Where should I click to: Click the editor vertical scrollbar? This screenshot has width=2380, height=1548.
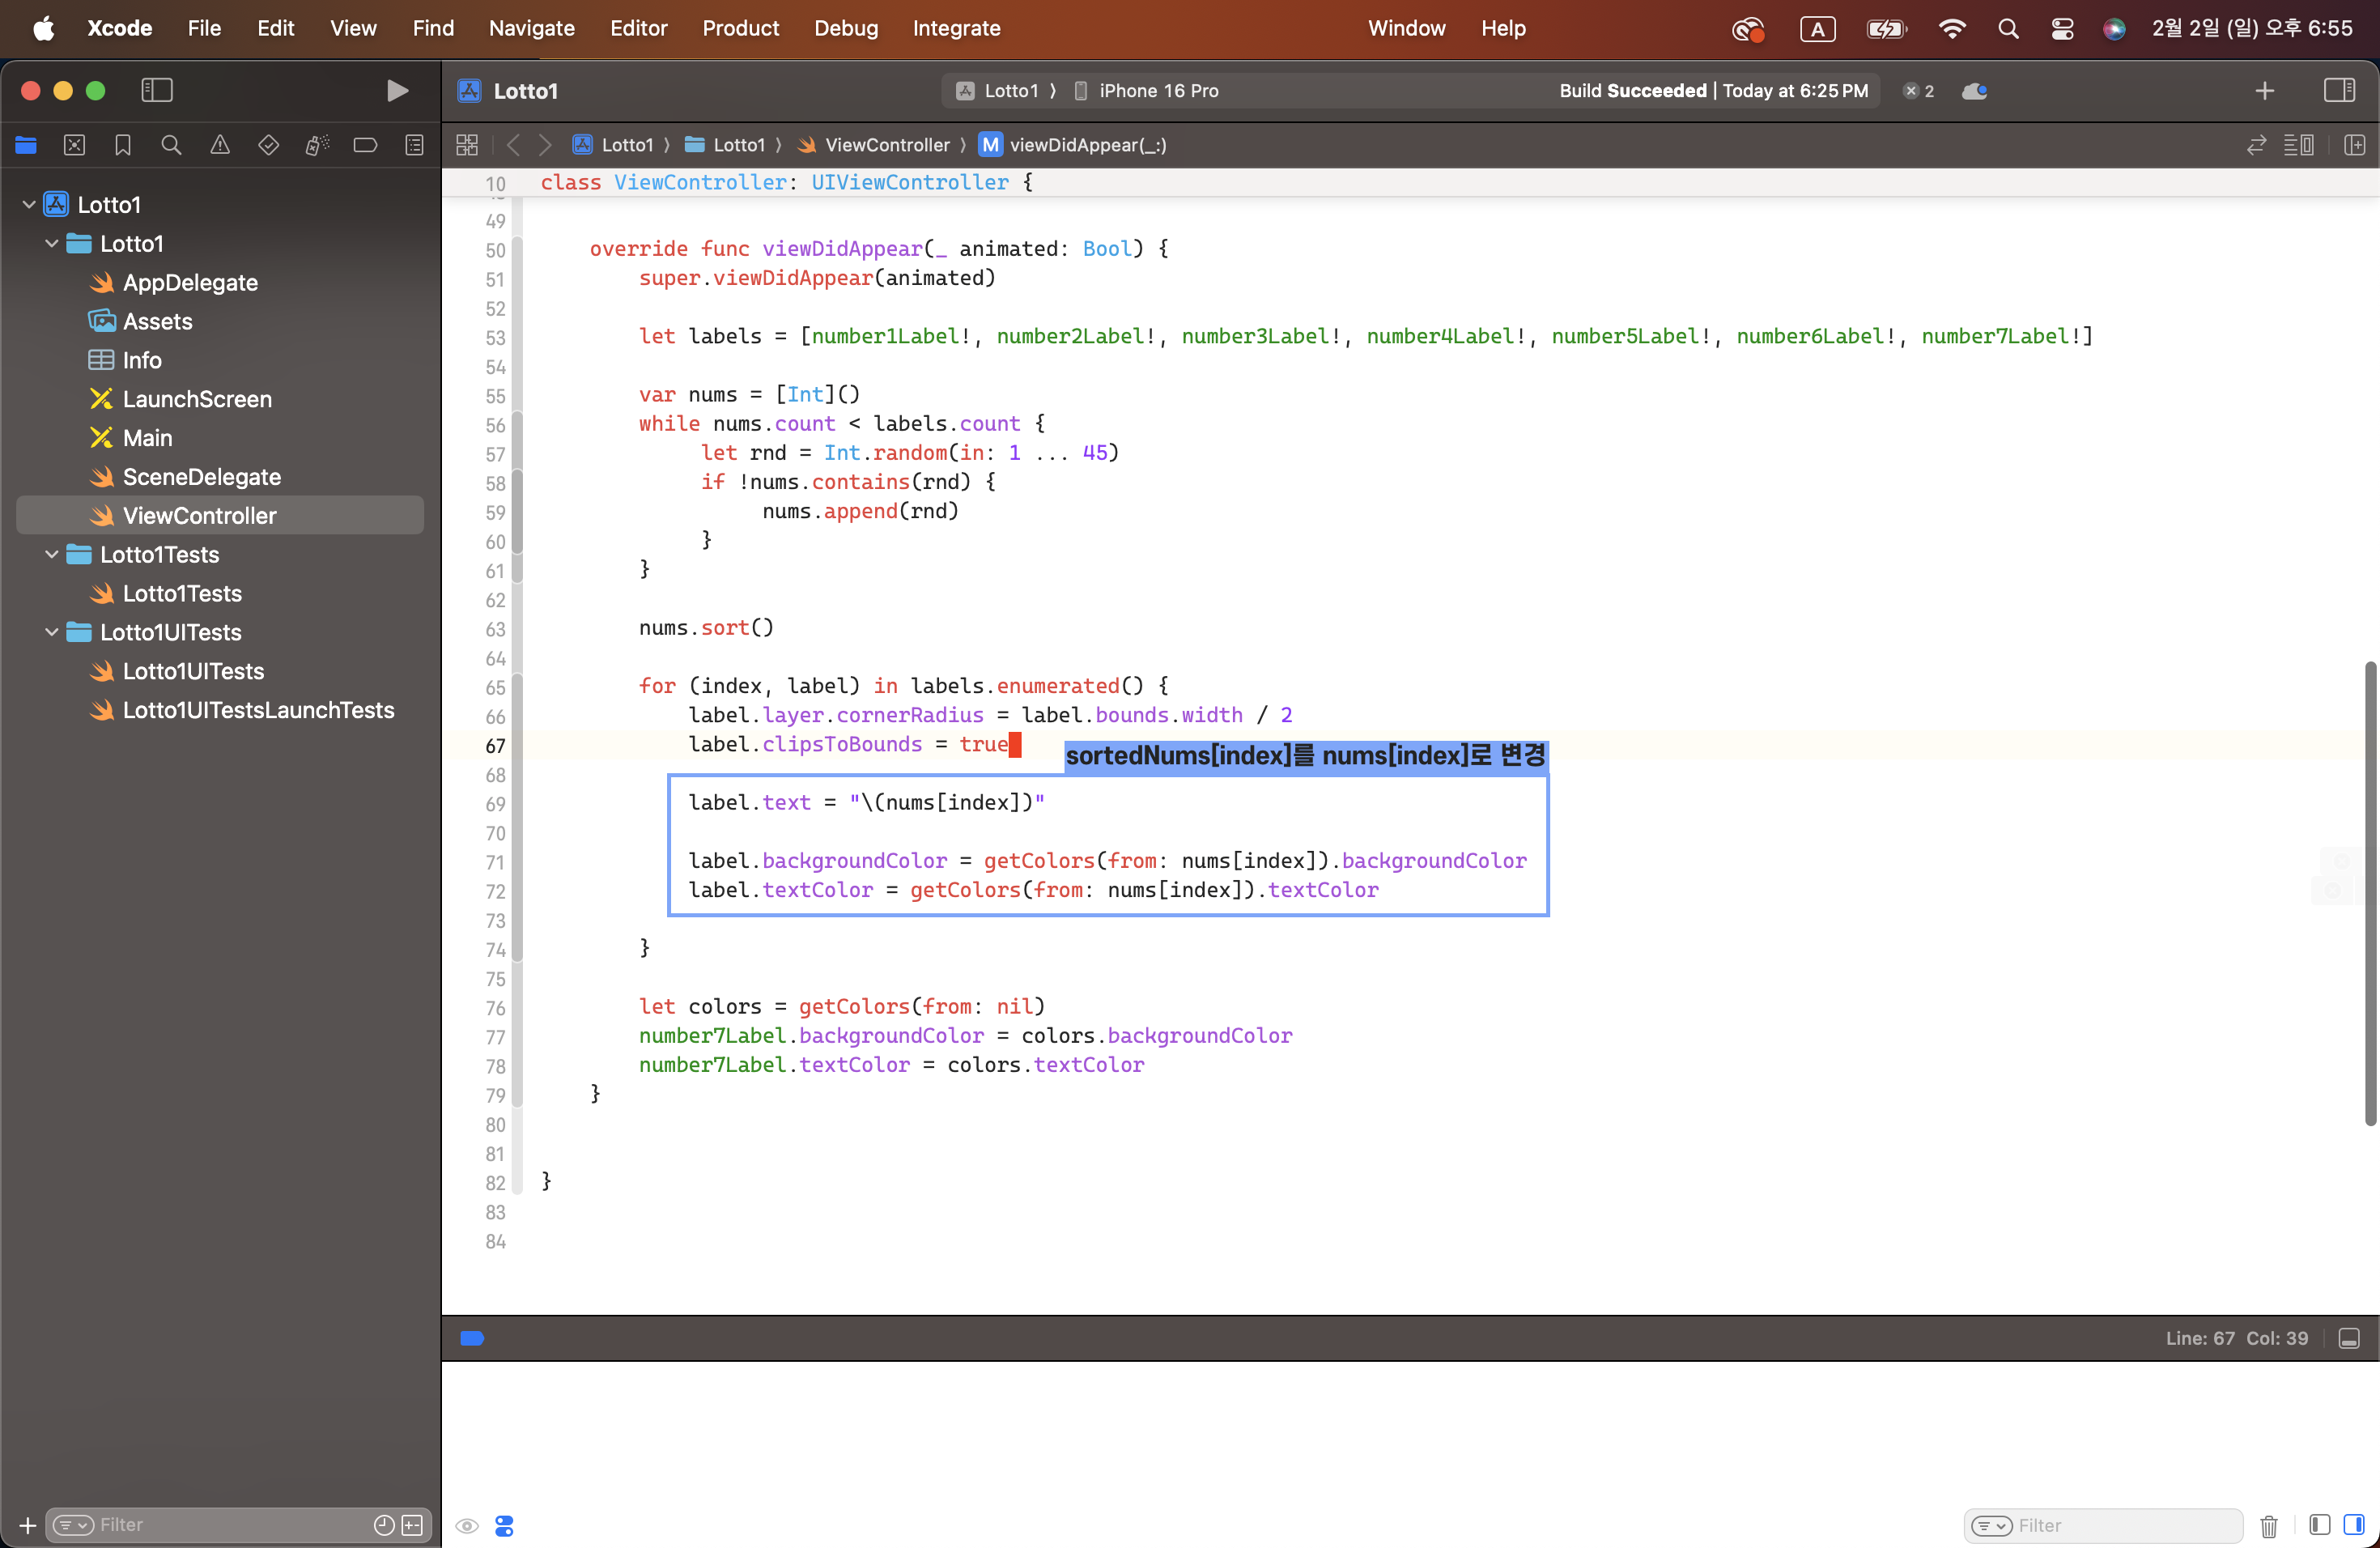(2369, 892)
